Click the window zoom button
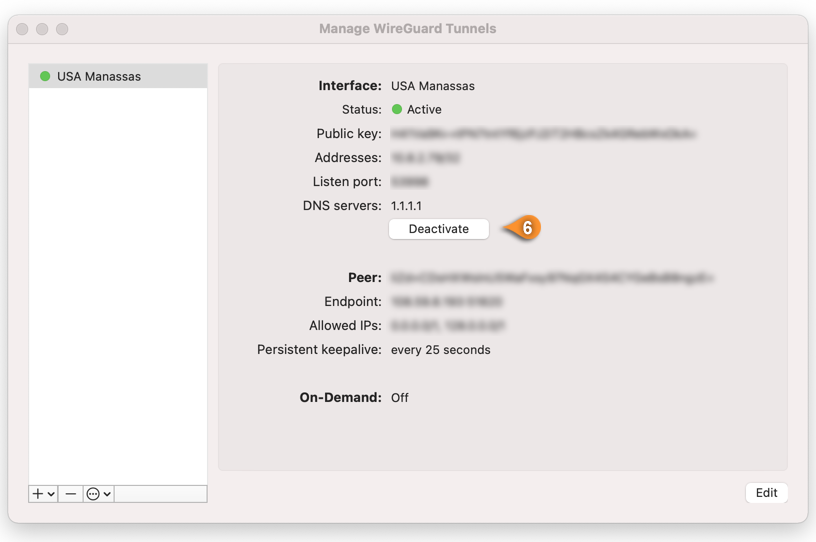This screenshot has width=816, height=542. [x=62, y=29]
